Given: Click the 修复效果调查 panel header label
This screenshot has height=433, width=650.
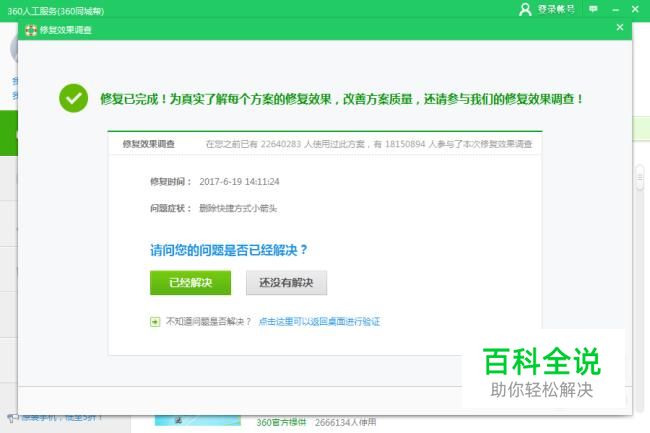Looking at the screenshot, I should point(148,144).
